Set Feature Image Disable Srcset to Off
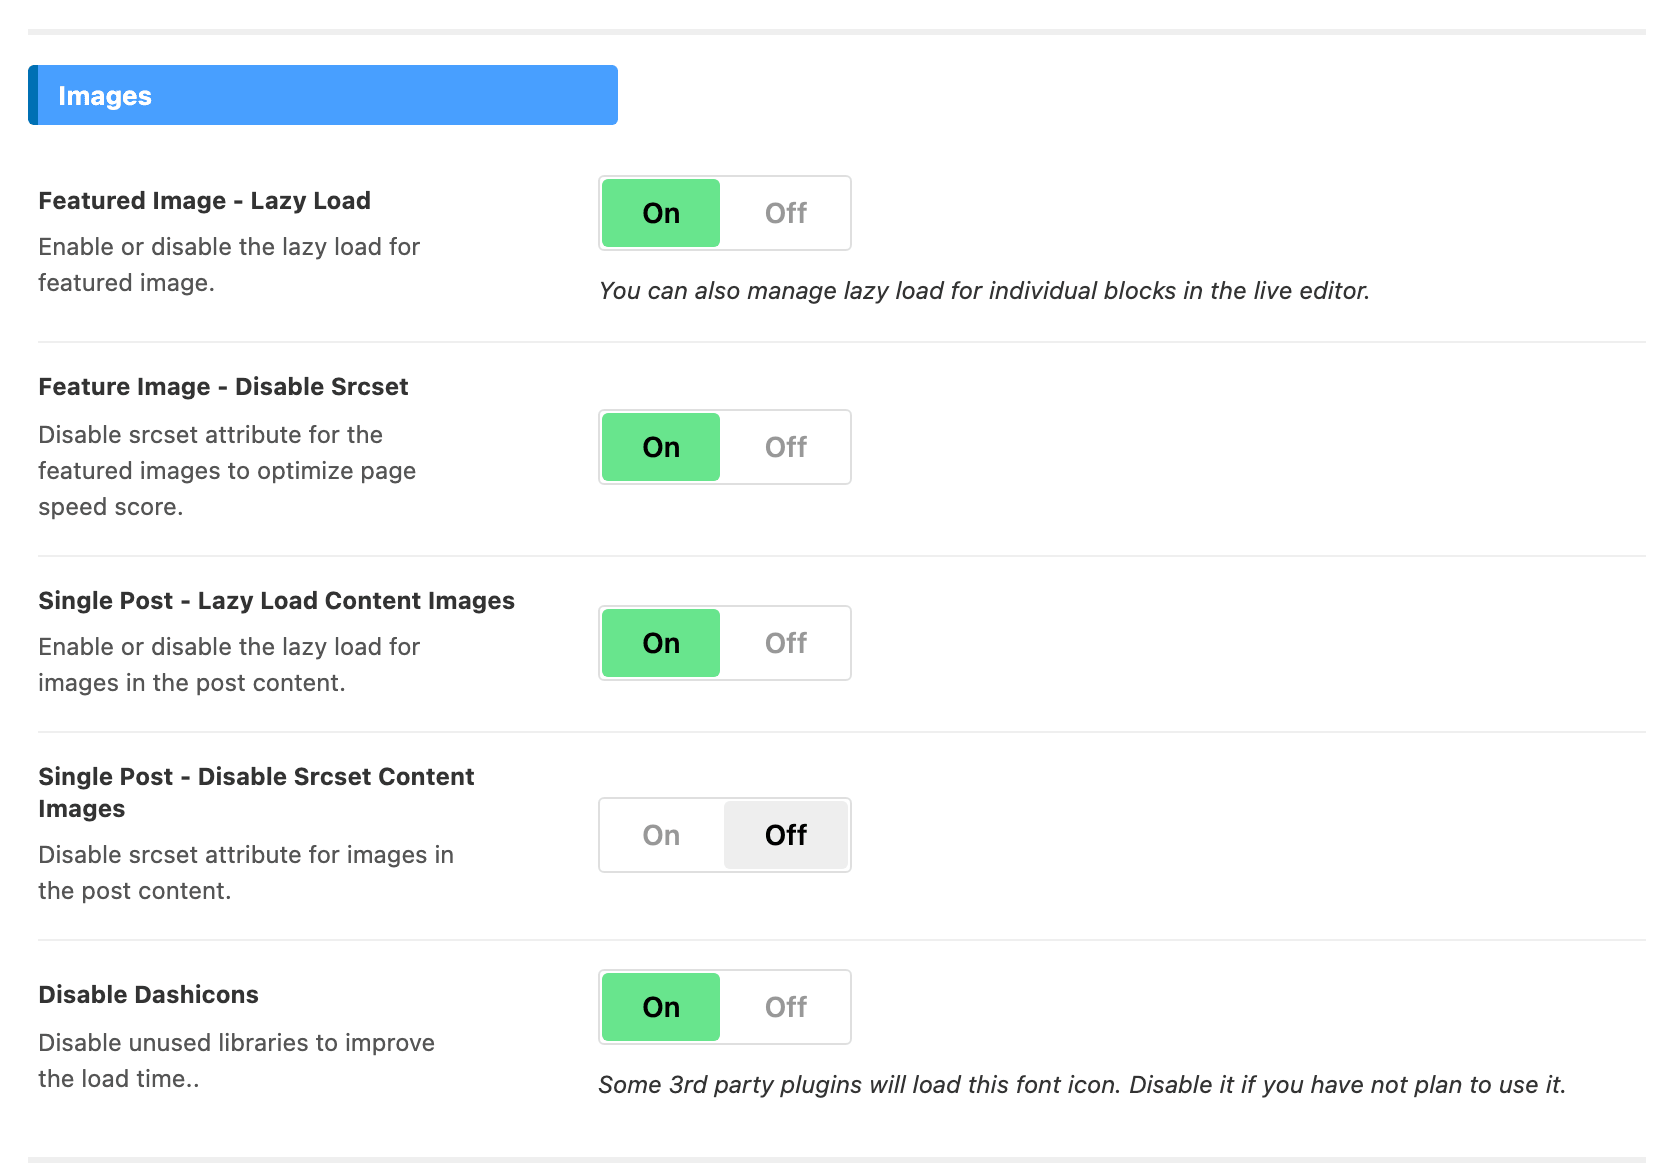This screenshot has width=1674, height=1164. 786,447
